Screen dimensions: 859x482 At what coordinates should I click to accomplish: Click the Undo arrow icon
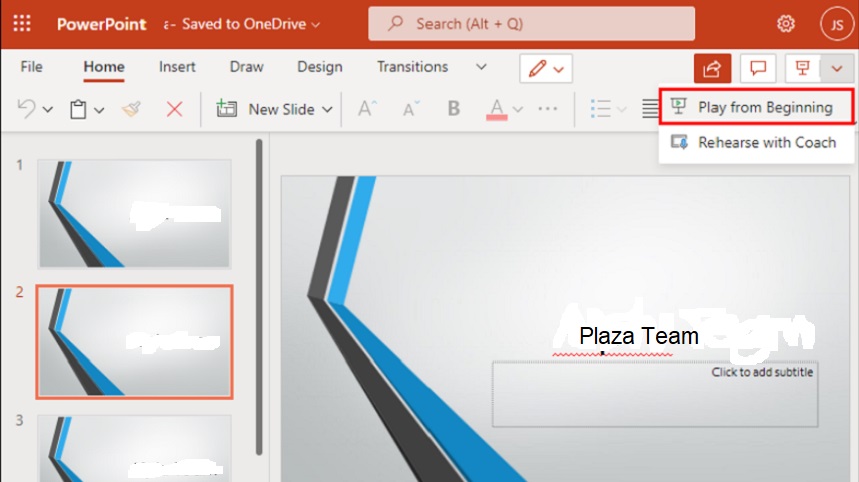pyautogui.click(x=26, y=109)
